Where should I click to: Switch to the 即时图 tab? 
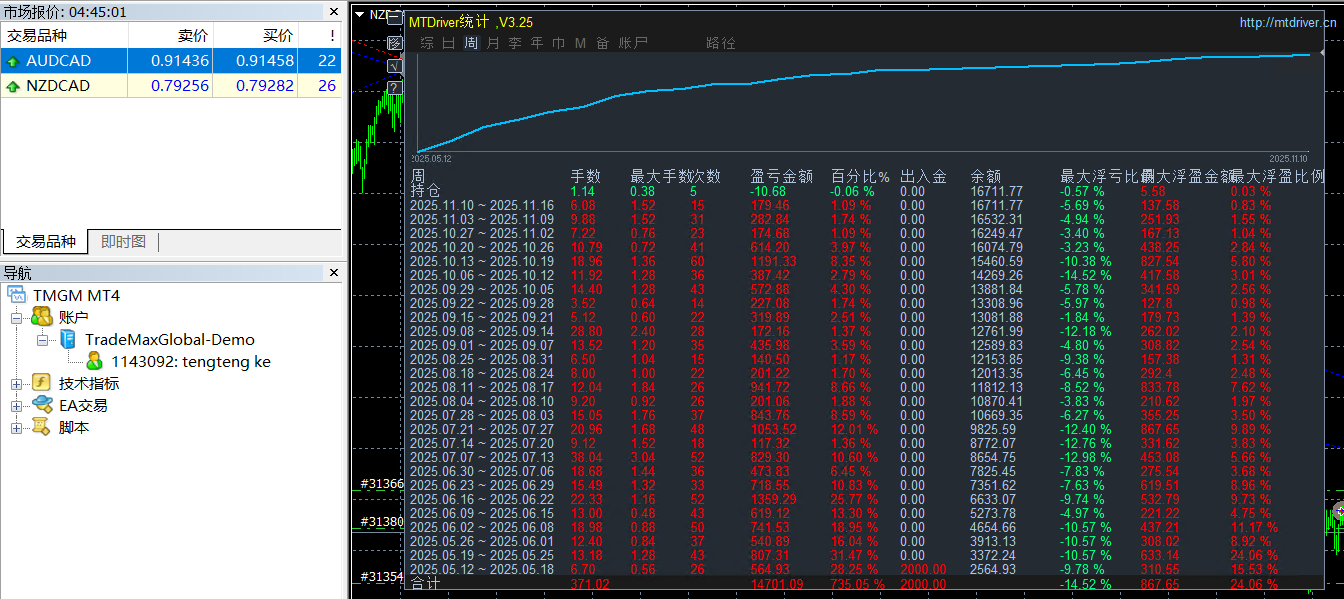pyautogui.click(x=123, y=242)
